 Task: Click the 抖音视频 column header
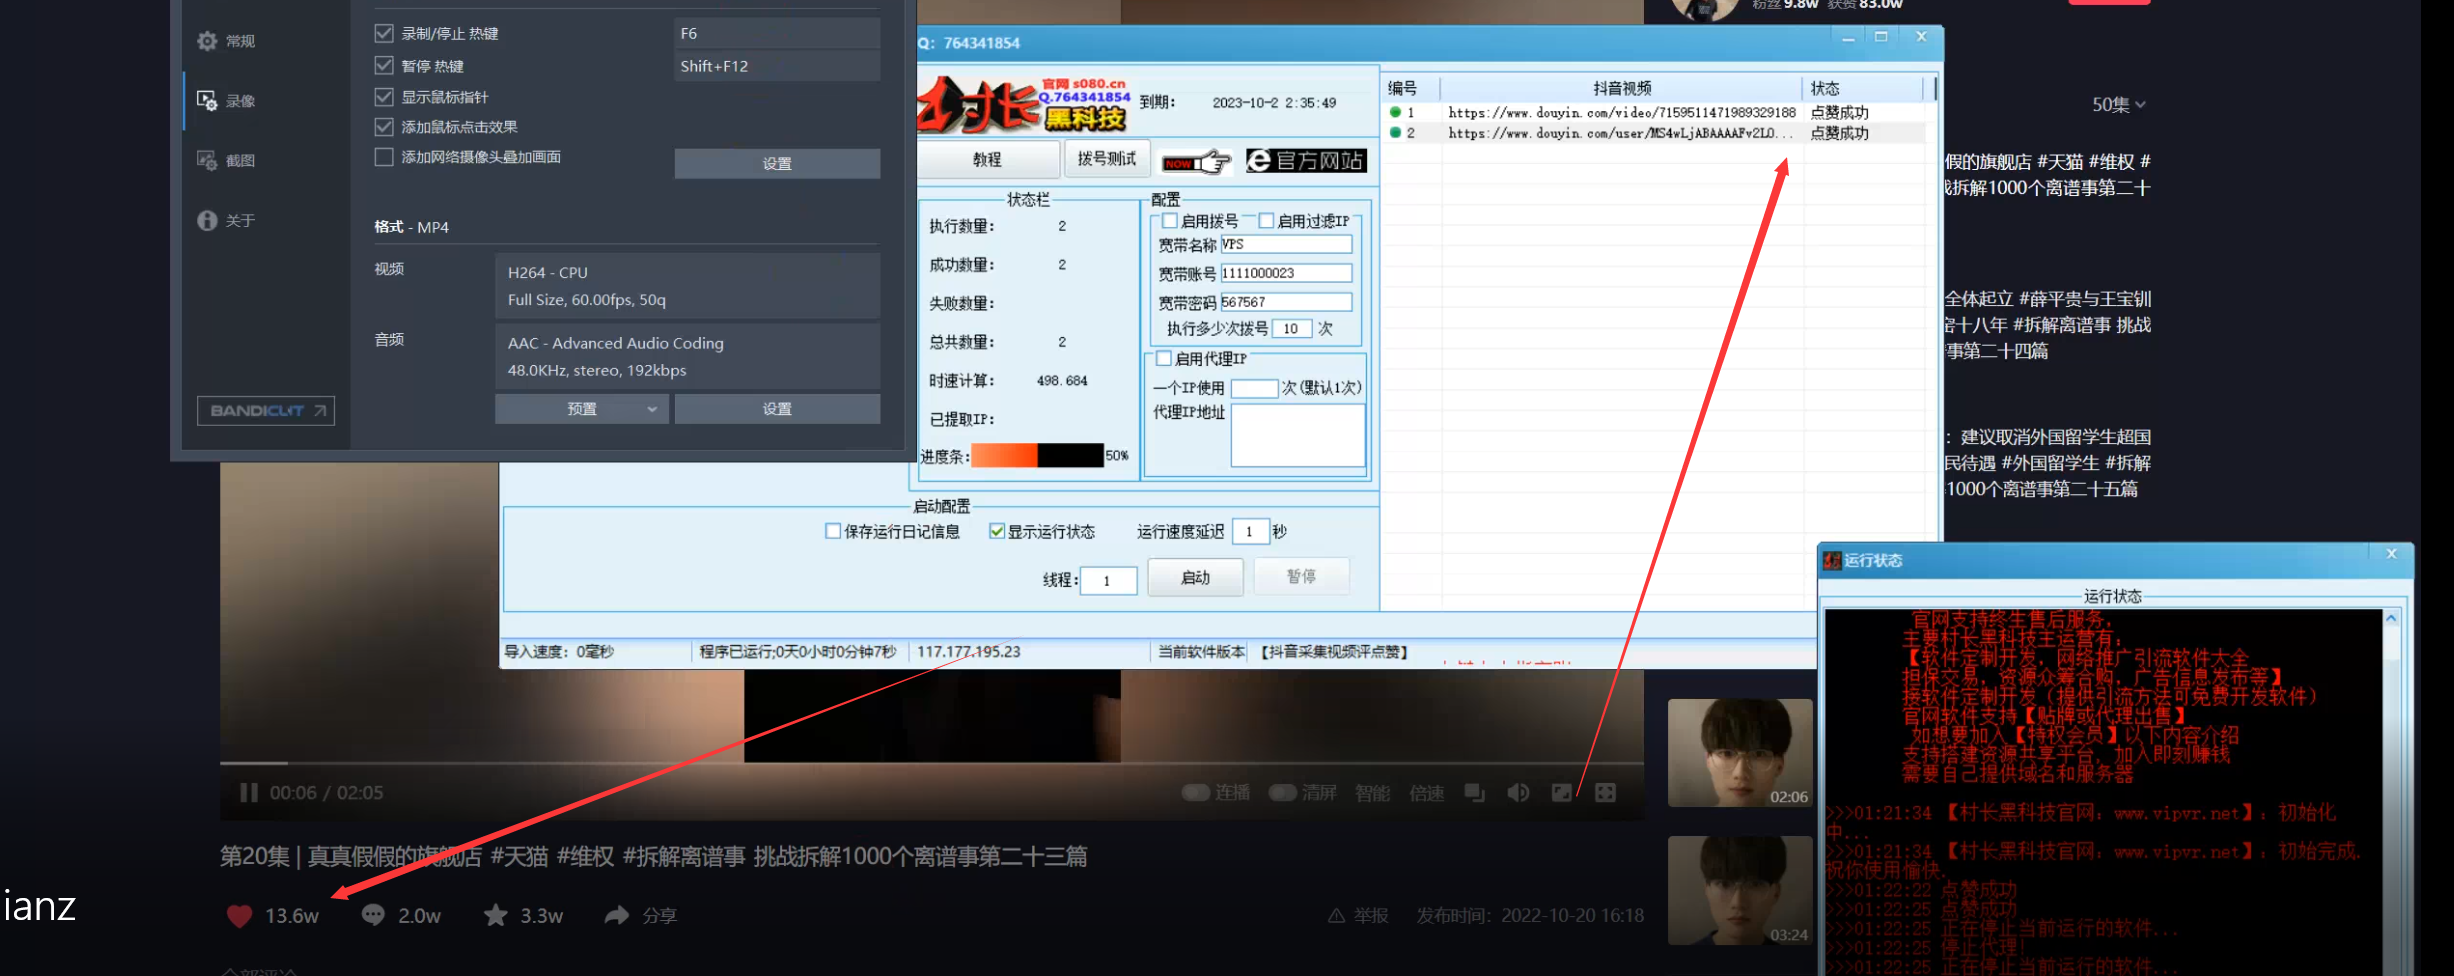[x=1622, y=88]
